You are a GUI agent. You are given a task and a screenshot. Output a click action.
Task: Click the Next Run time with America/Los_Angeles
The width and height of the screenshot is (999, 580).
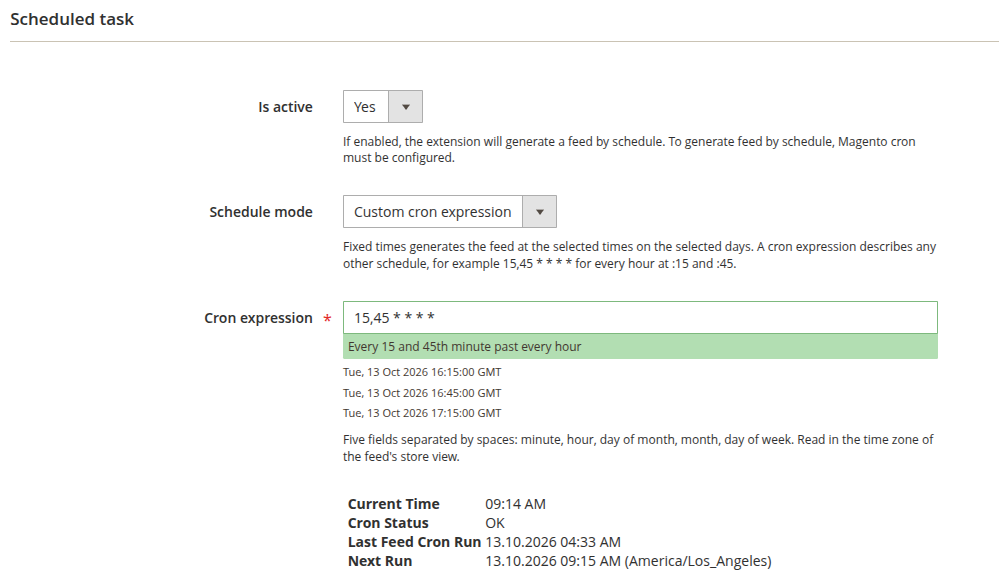point(628,562)
